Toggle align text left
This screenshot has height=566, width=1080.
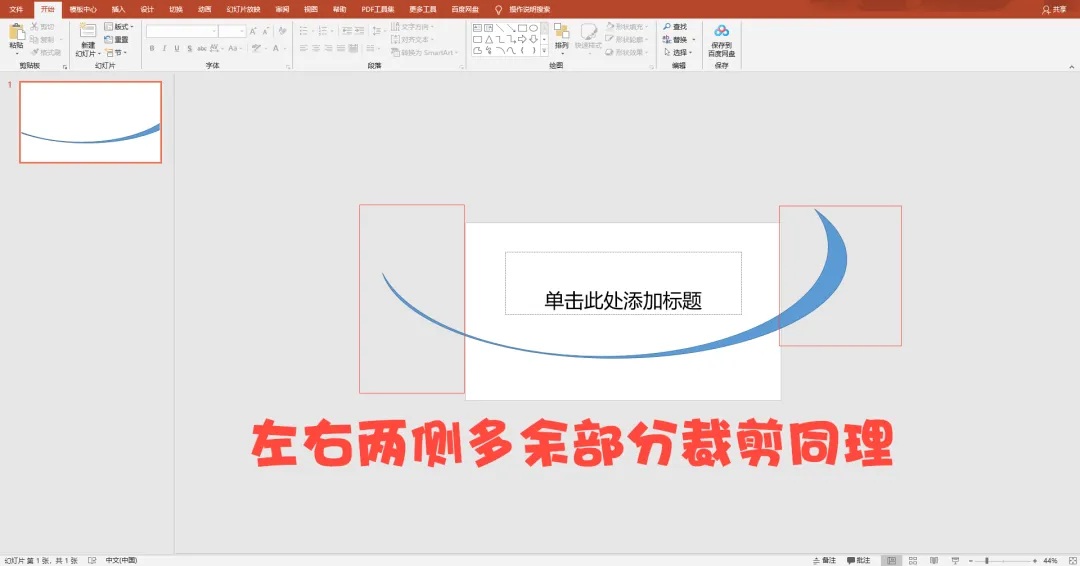click(x=303, y=48)
